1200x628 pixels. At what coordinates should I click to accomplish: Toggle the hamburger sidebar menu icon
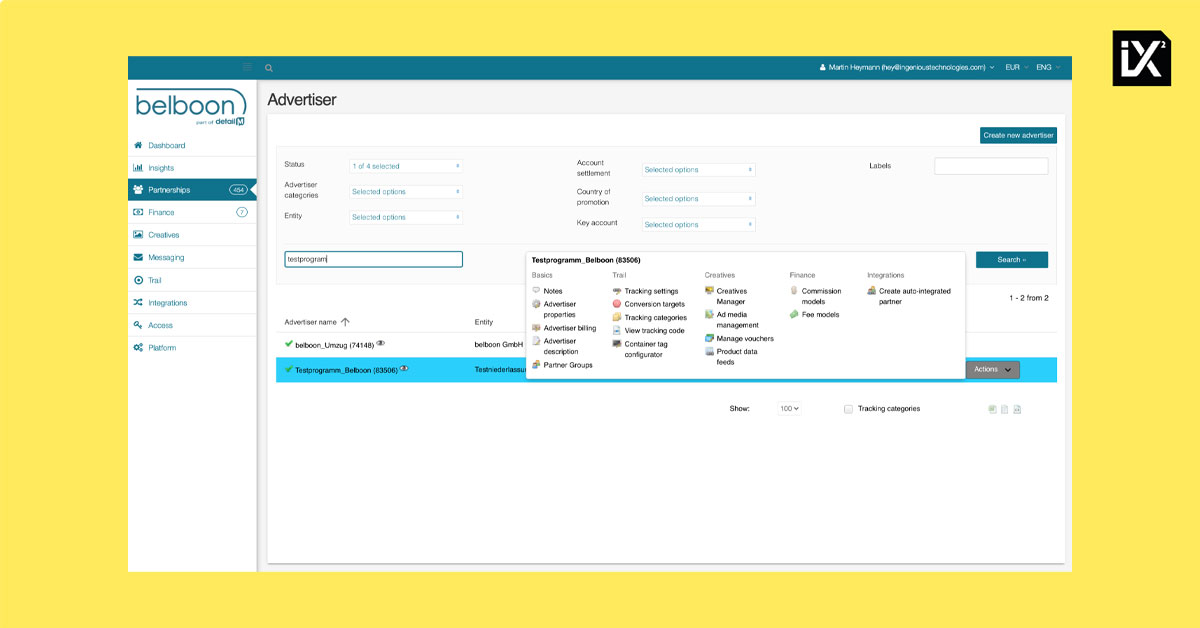(x=248, y=67)
